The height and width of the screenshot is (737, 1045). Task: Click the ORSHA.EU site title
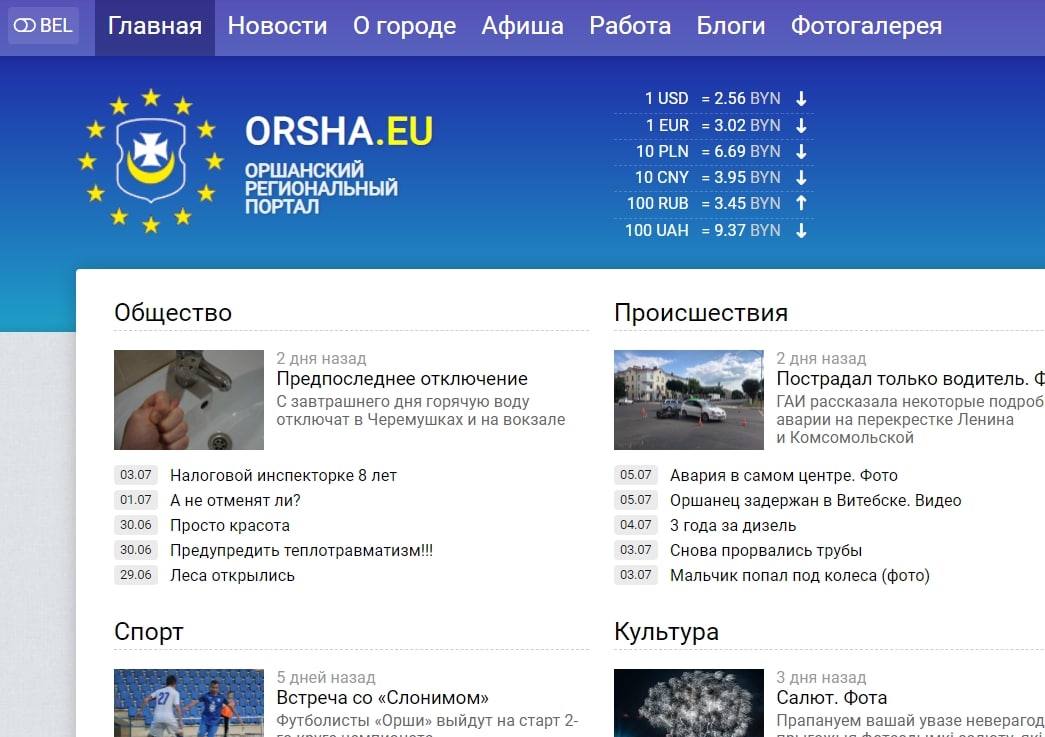click(339, 131)
